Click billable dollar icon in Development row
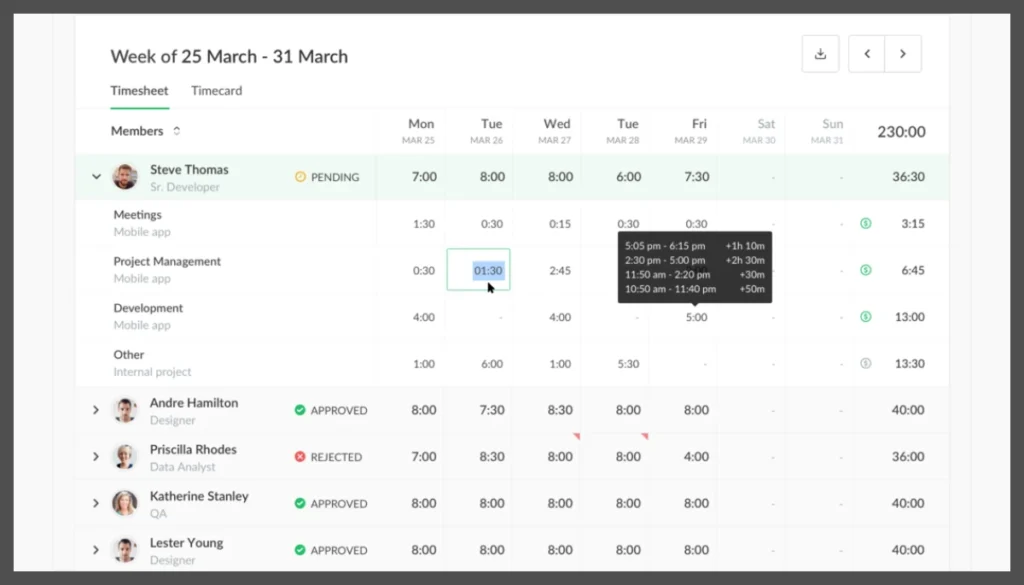The height and width of the screenshot is (585, 1024). [865, 317]
